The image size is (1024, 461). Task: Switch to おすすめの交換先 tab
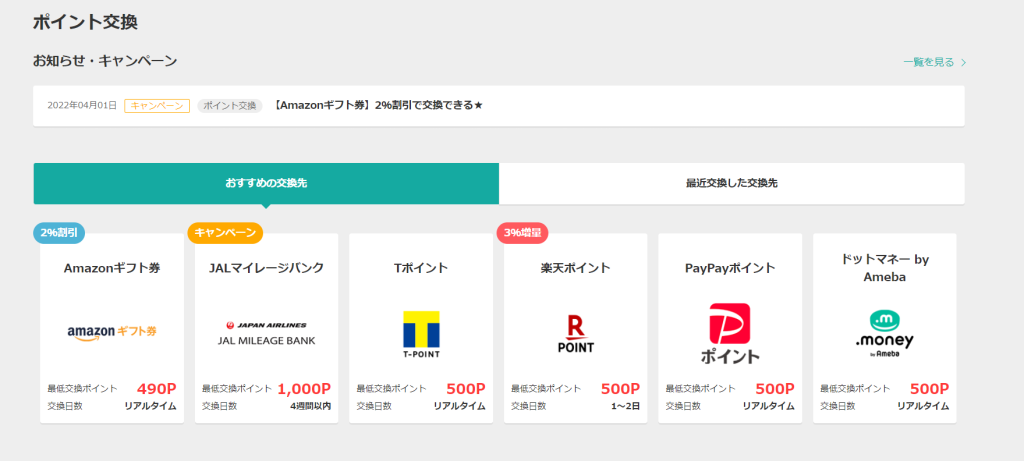pyautogui.click(x=266, y=184)
